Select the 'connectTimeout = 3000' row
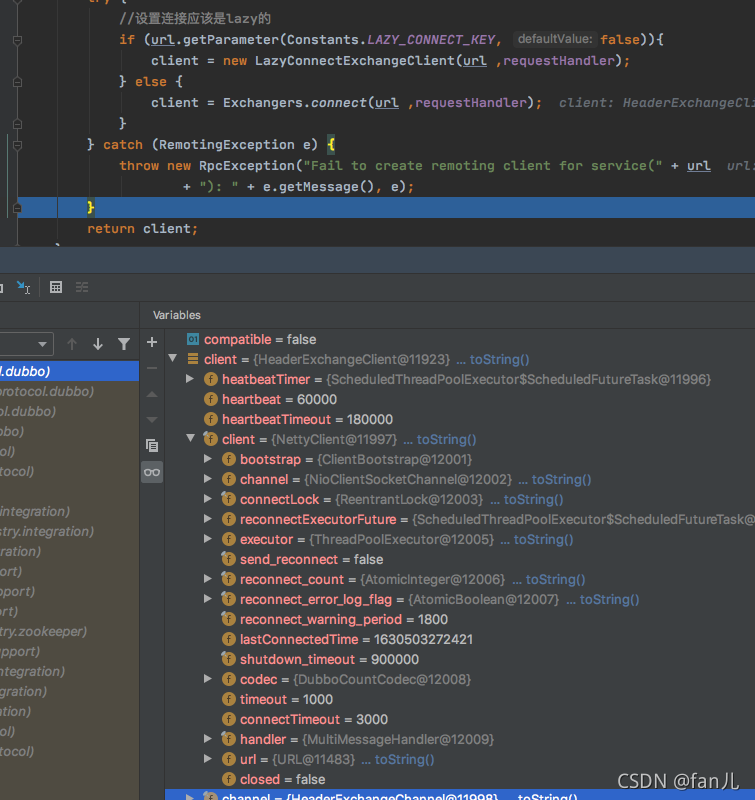The height and width of the screenshot is (800, 755). tap(460, 719)
